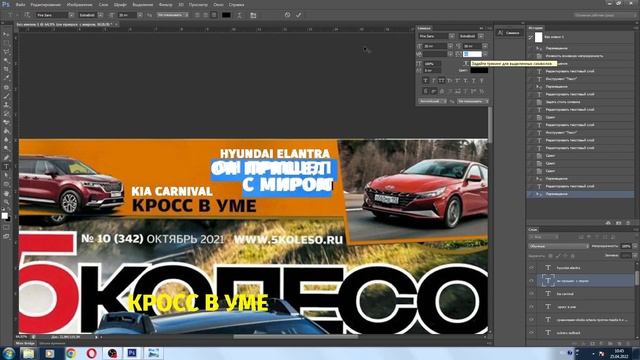Select the Crop tool in the toolbox

point(6,69)
